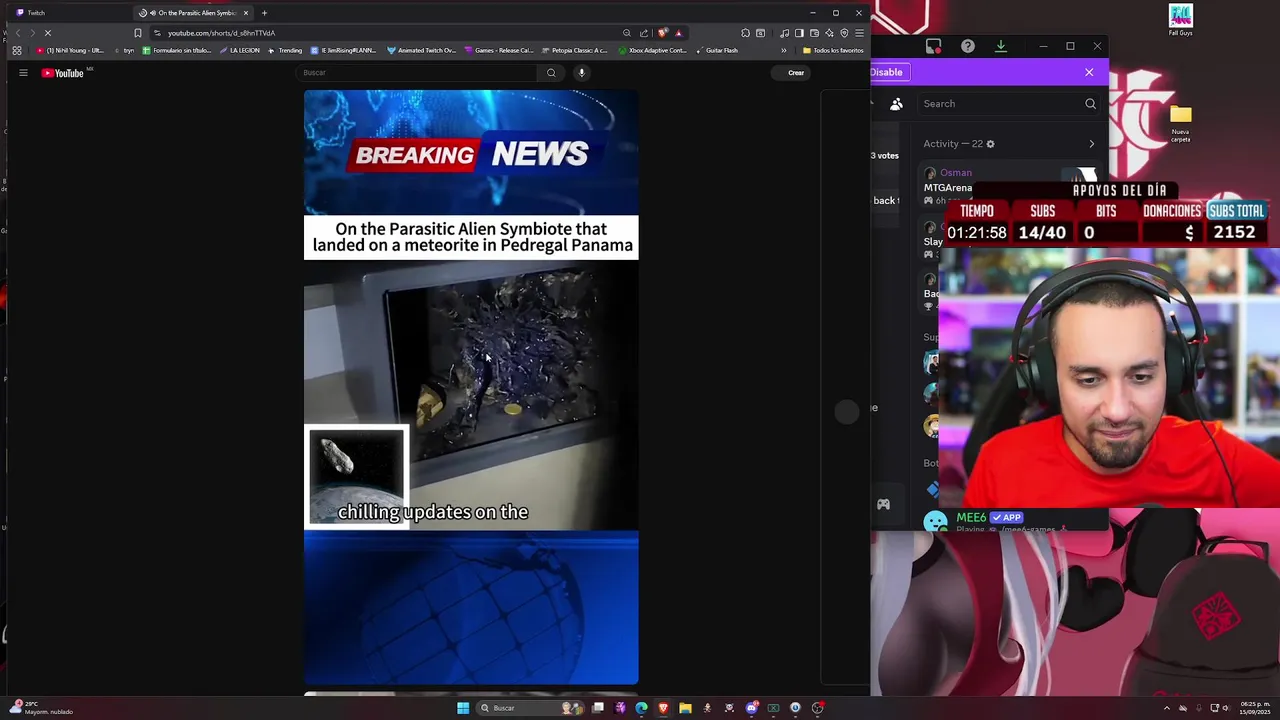The height and width of the screenshot is (720, 1280).
Task: Open the browser extensions puzzle icon
Action: click(x=745, y=33)
